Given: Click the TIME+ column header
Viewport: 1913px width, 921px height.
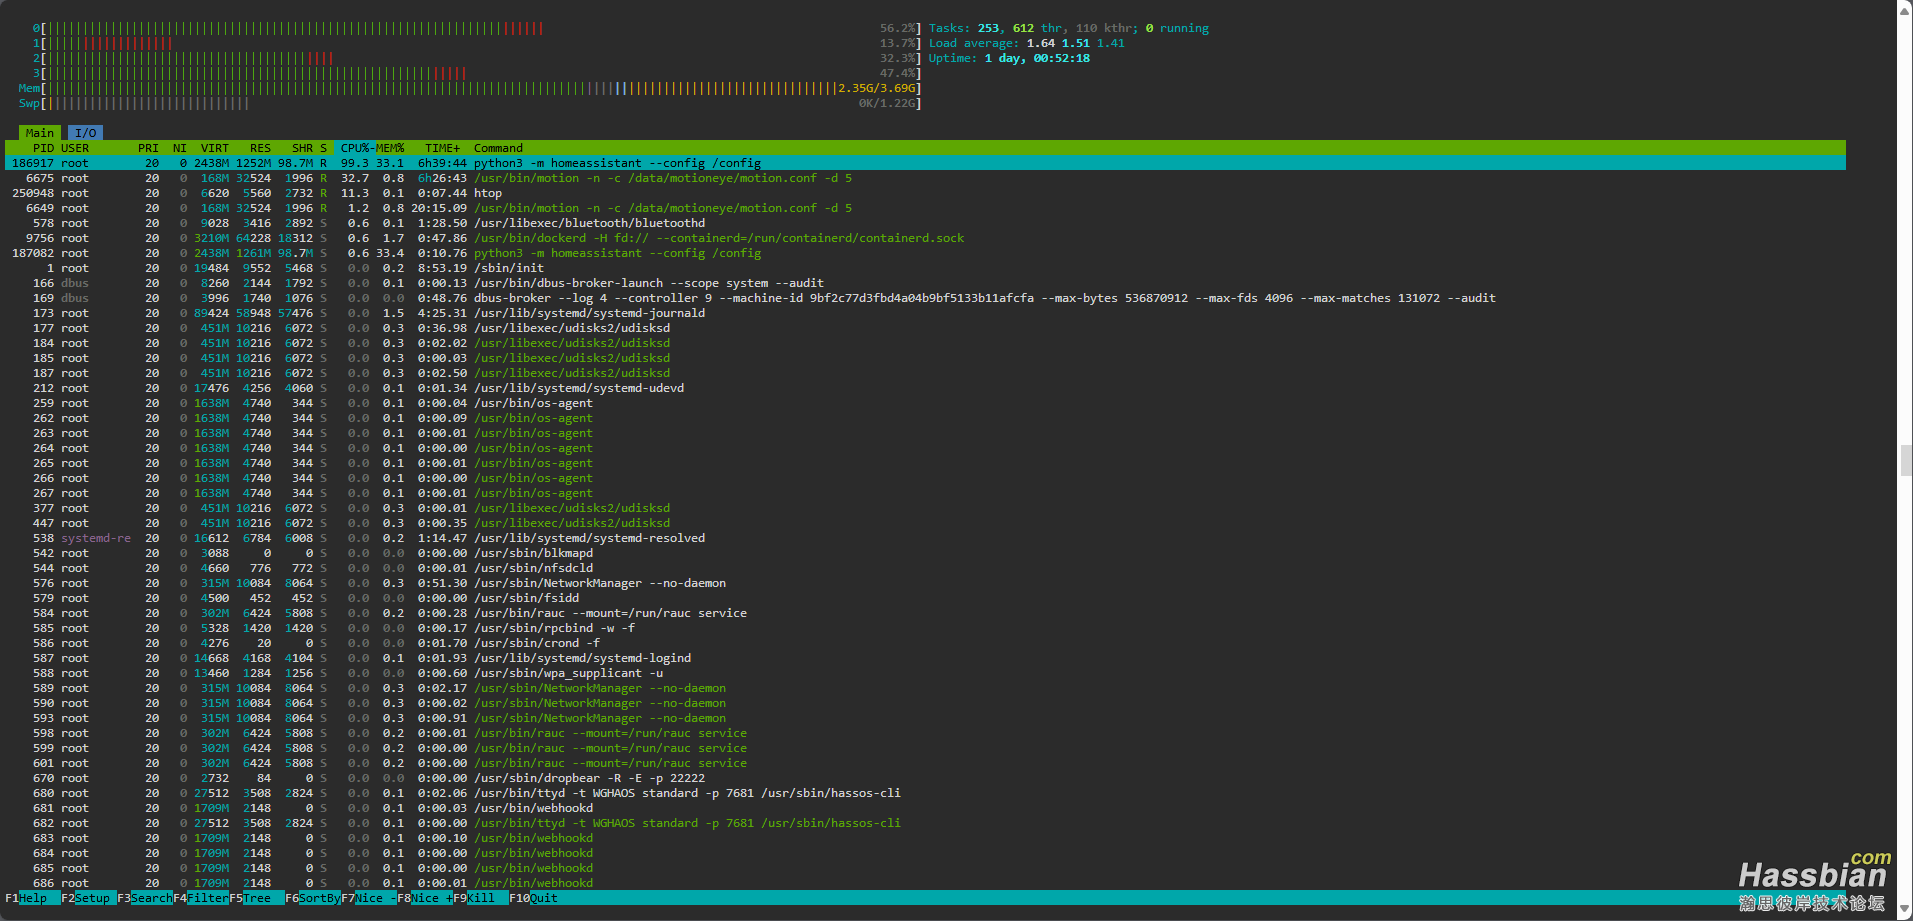Looking at the screenshot, I should pyautogui.click(x=442, y=148).
